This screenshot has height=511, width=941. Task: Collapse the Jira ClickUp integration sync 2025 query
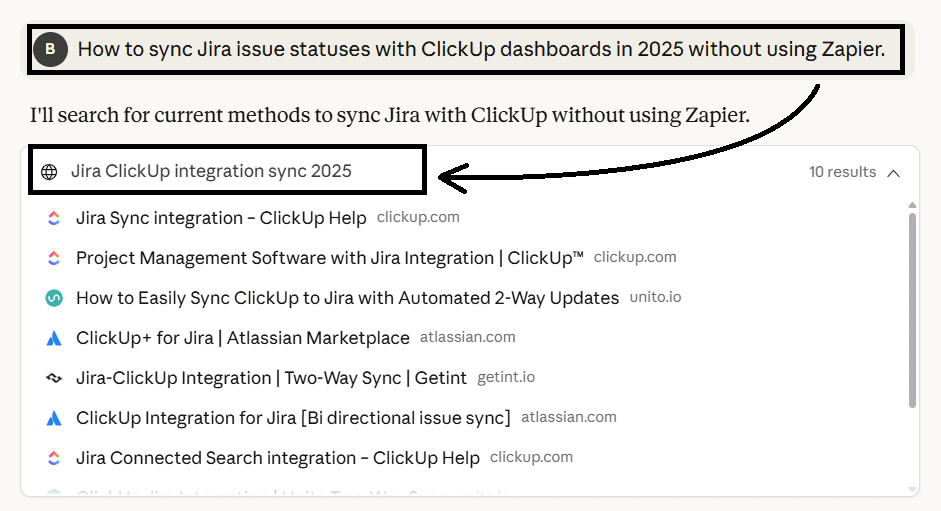click(211, 171)
